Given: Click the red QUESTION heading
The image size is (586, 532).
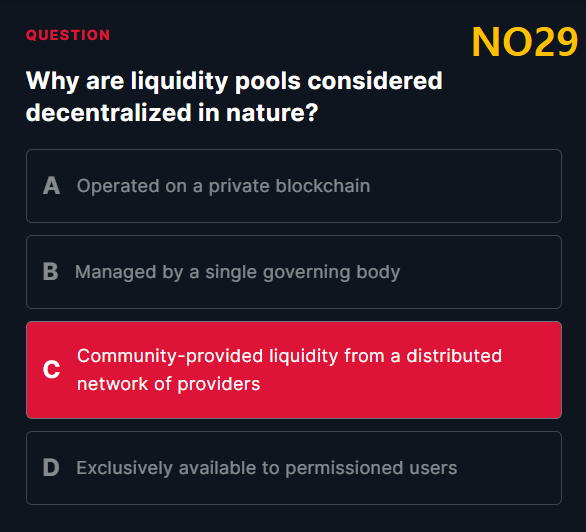Looking at the screenshot, I should point(68,35).
